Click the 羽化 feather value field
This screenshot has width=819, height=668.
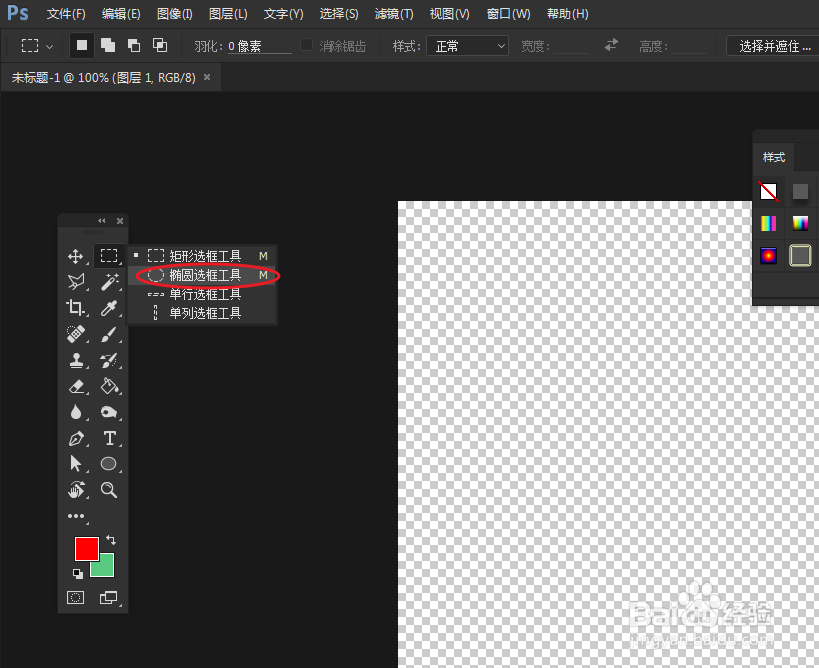point(260,46)
